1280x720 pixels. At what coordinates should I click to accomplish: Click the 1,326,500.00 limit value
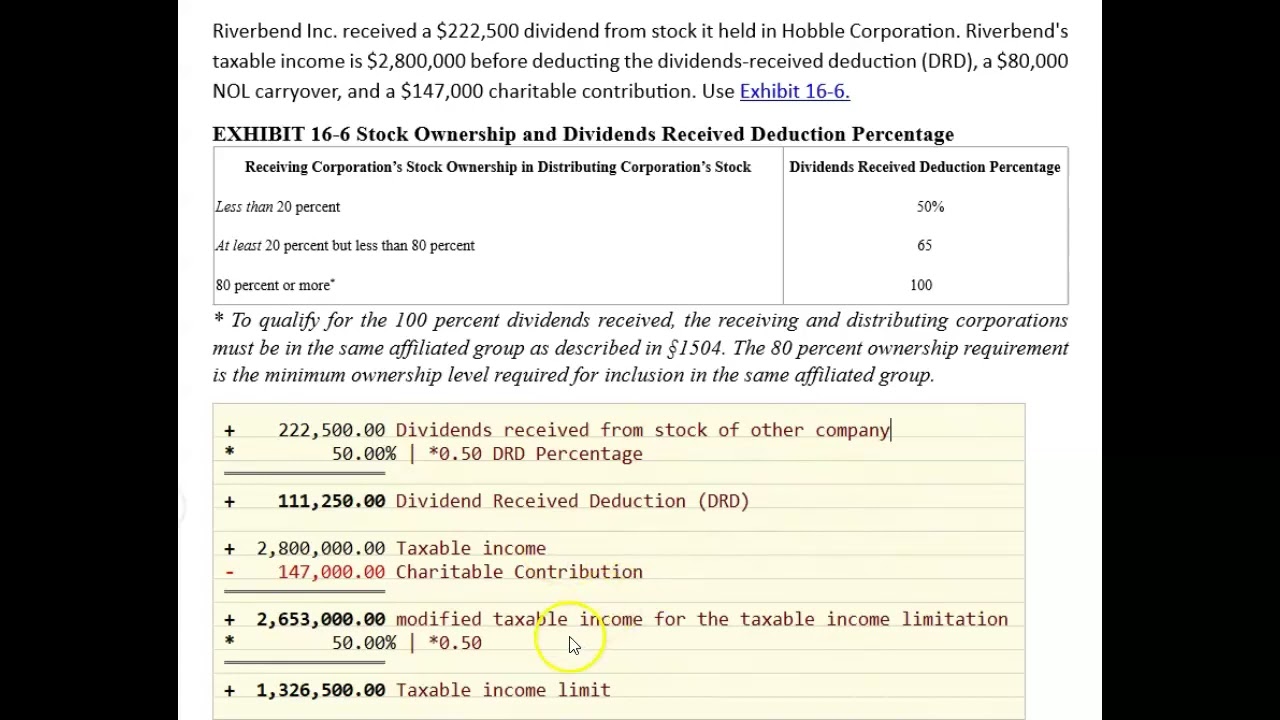tap(320, 690)
